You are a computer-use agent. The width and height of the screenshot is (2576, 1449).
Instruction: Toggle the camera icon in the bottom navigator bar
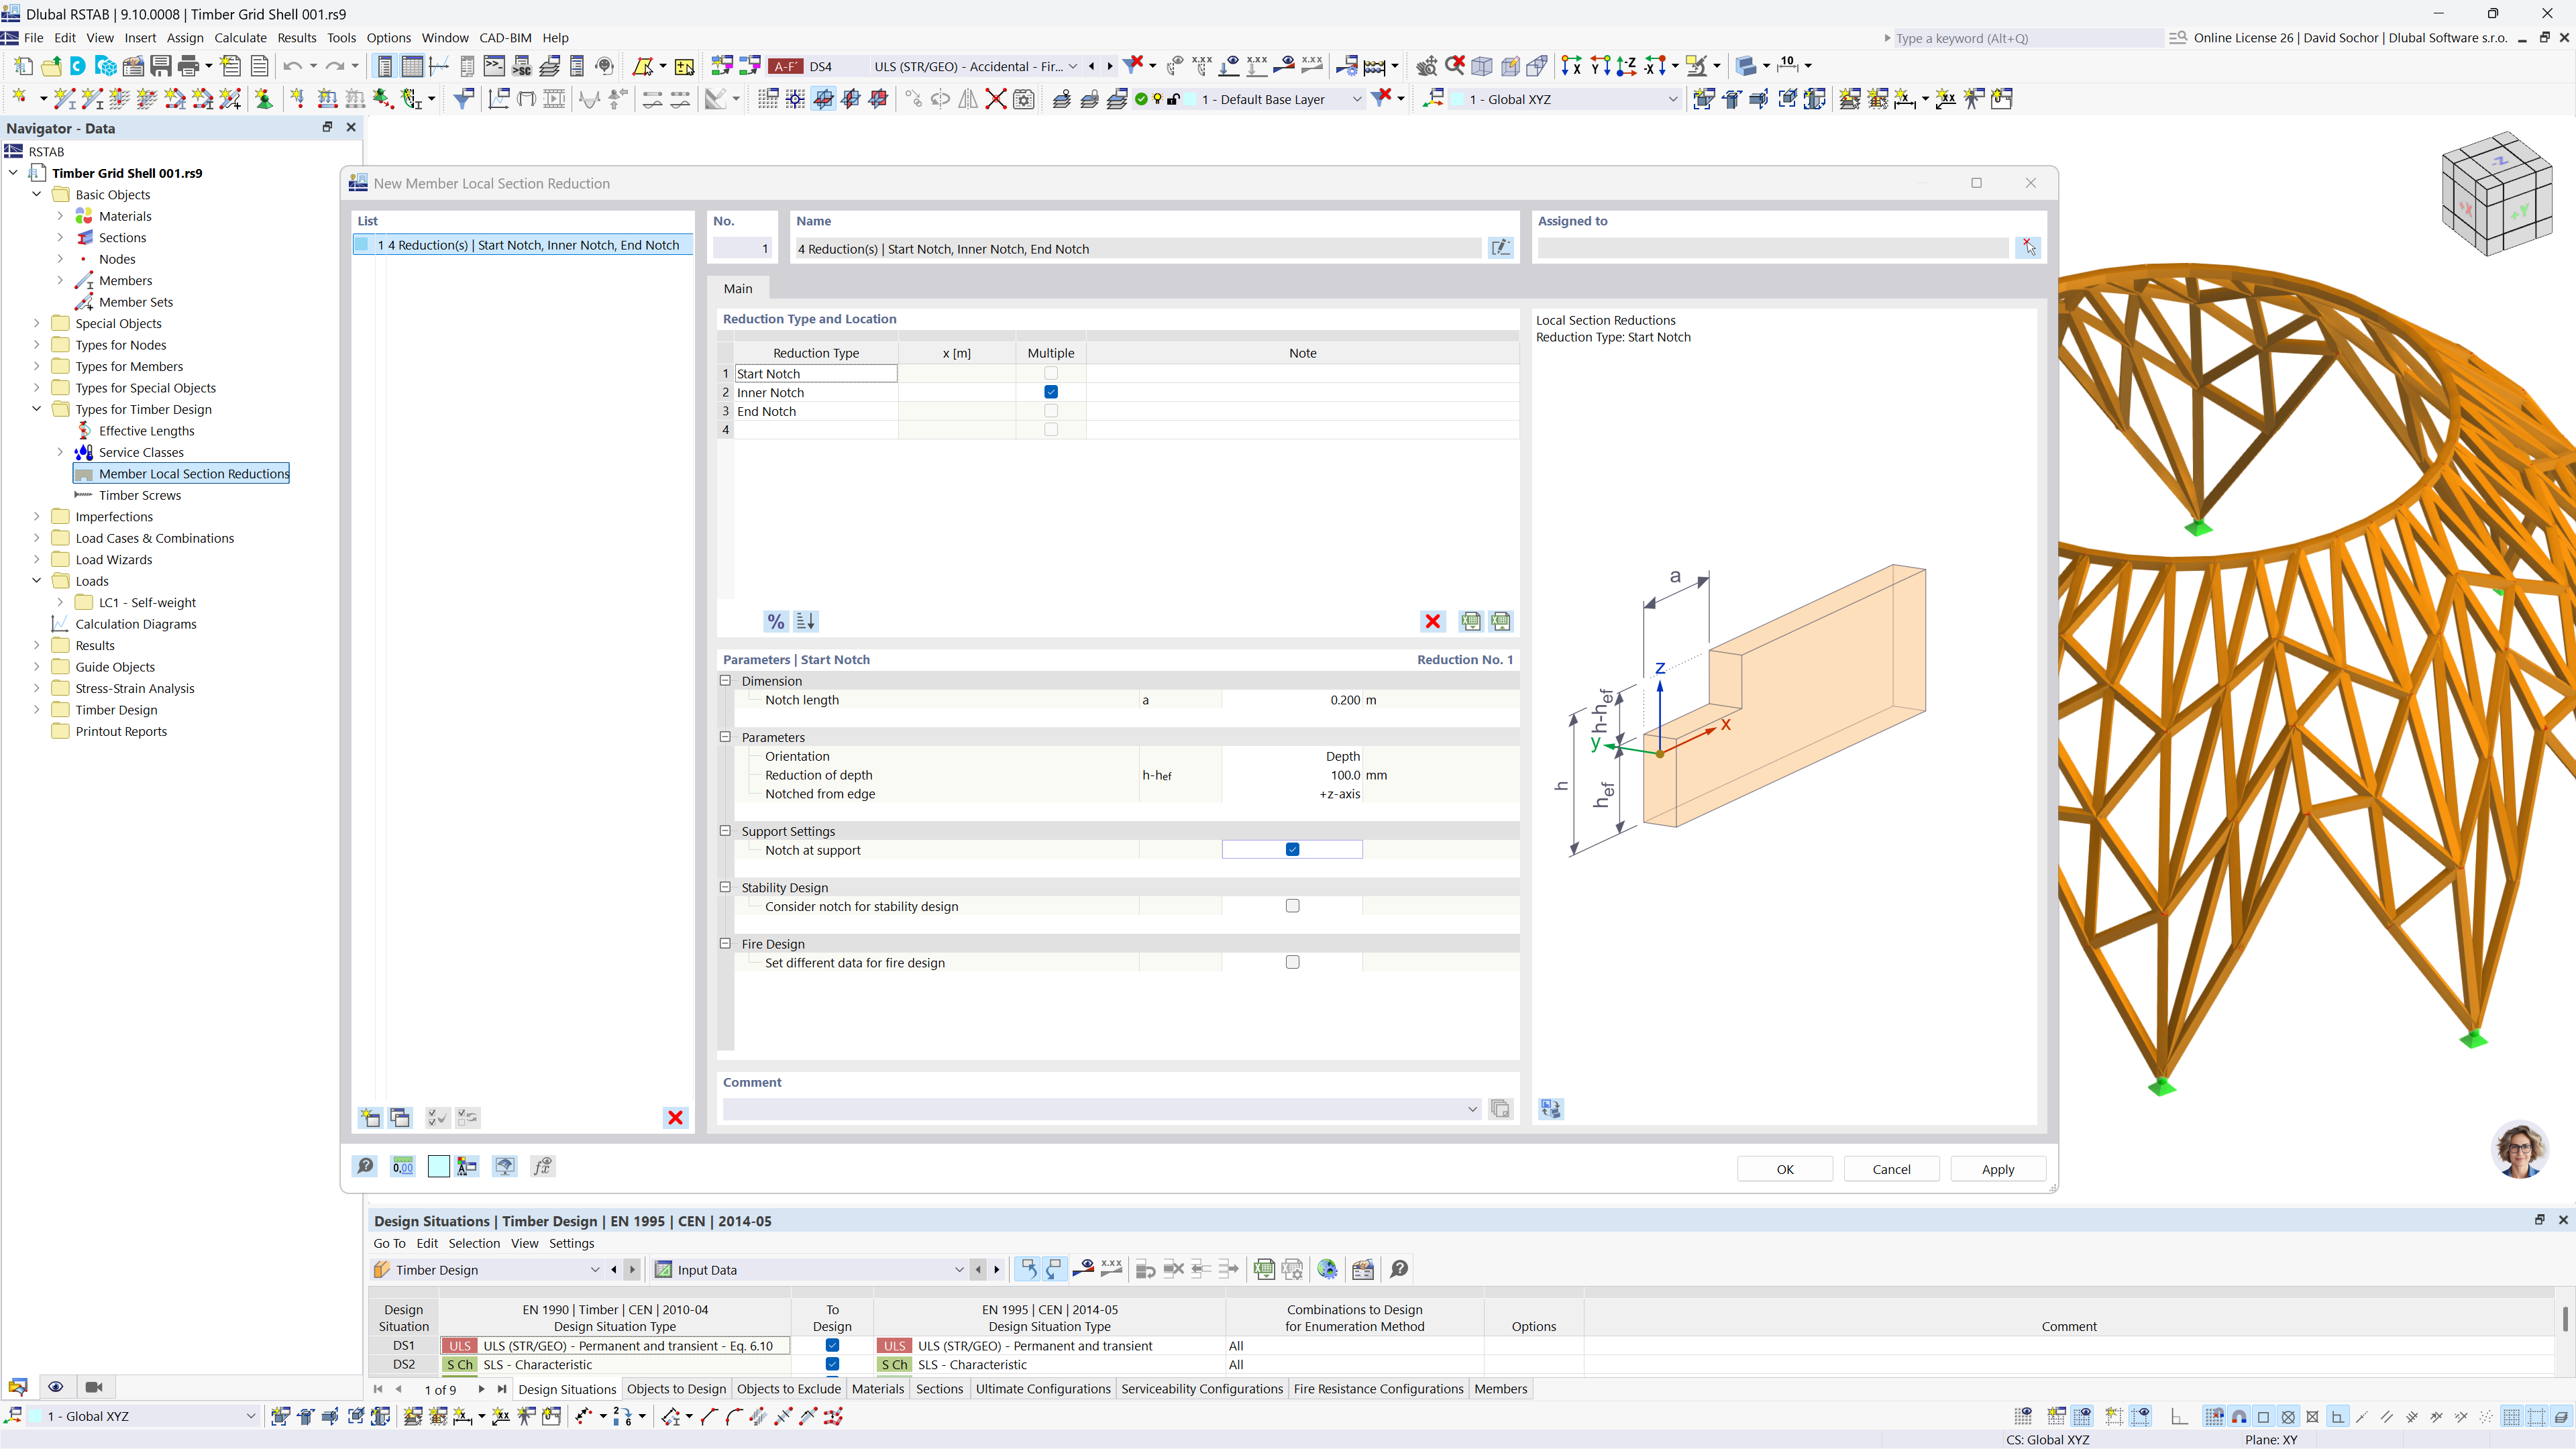tap(94, 1386)
